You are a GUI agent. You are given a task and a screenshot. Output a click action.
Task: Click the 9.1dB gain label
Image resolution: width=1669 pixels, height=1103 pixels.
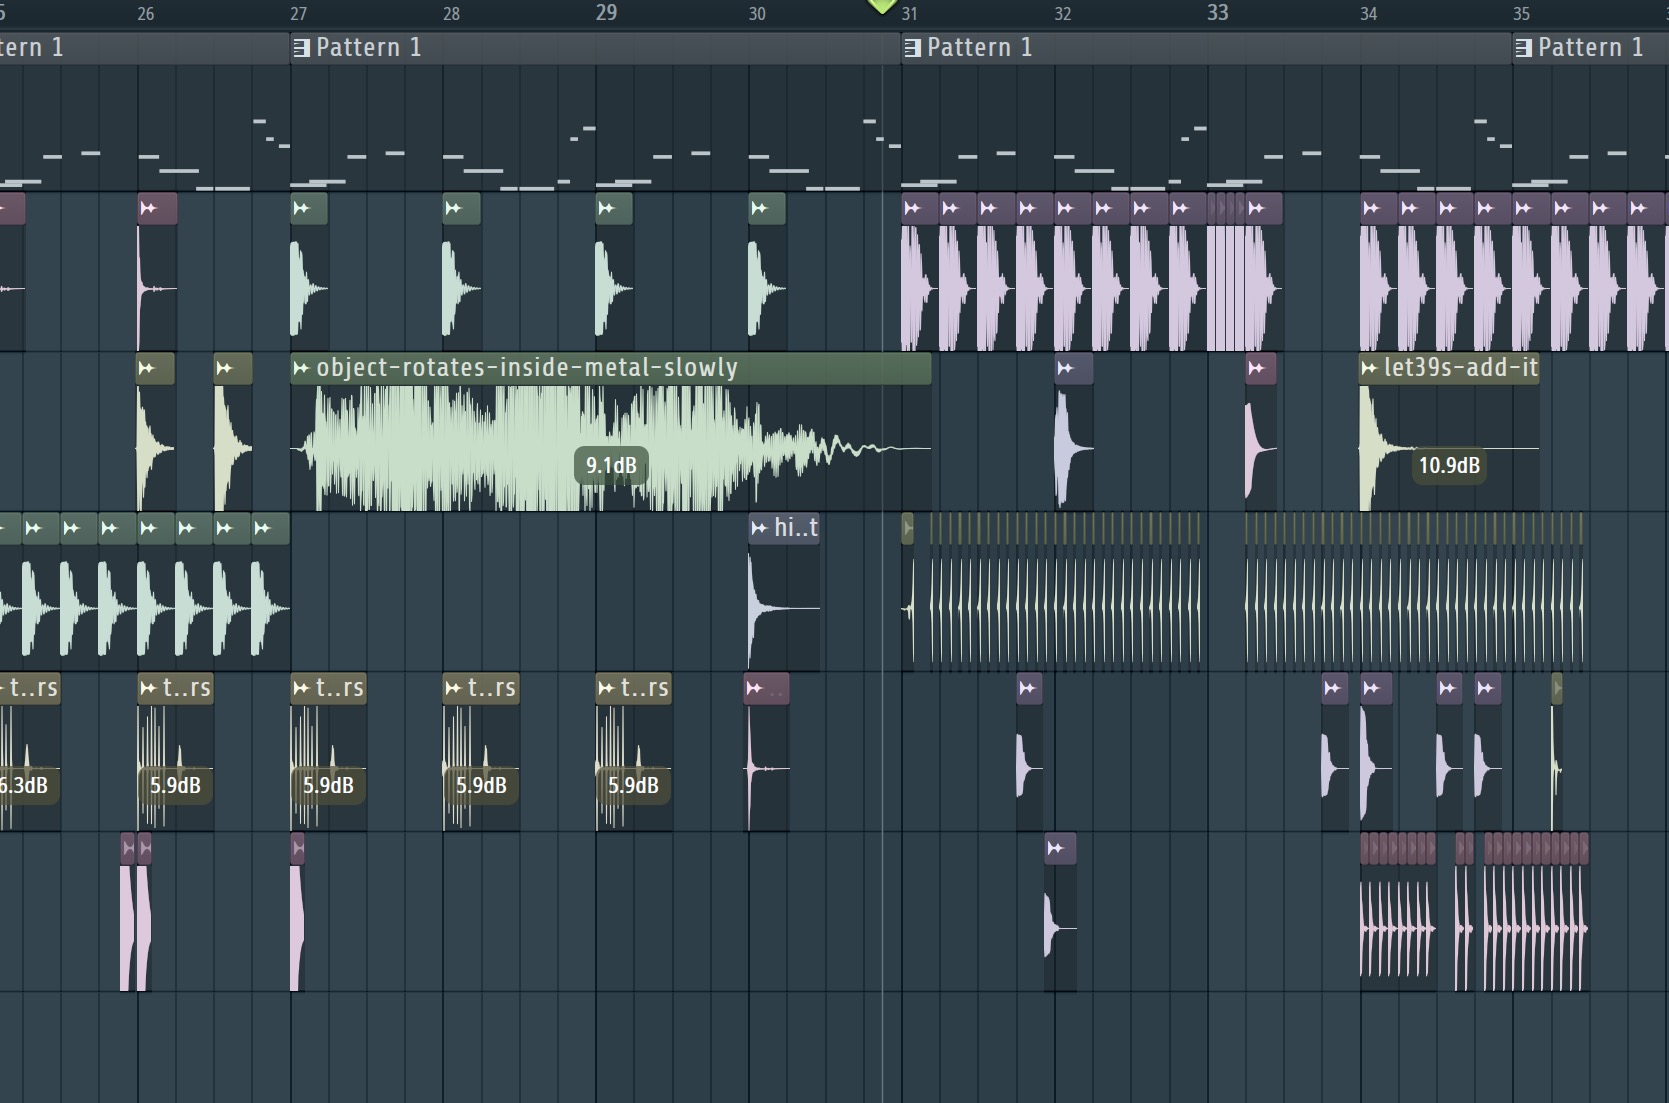point(611,466)
